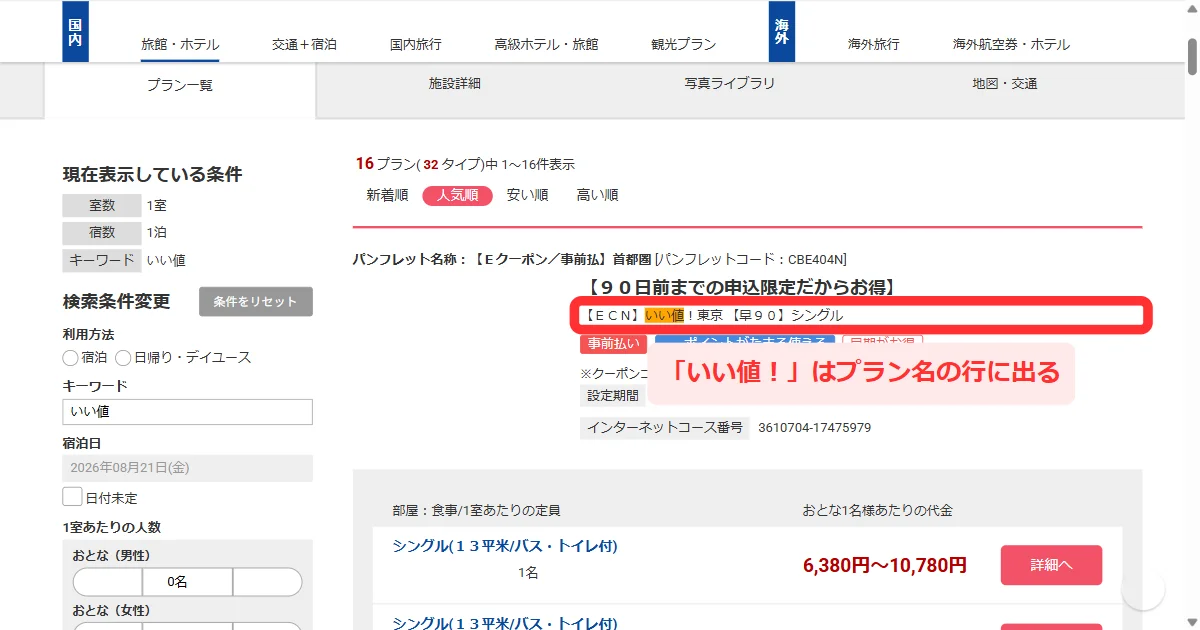The image size is (1200, 630).
Task: Click the course number 3610704-17475979
Action: tap(814, 428)
